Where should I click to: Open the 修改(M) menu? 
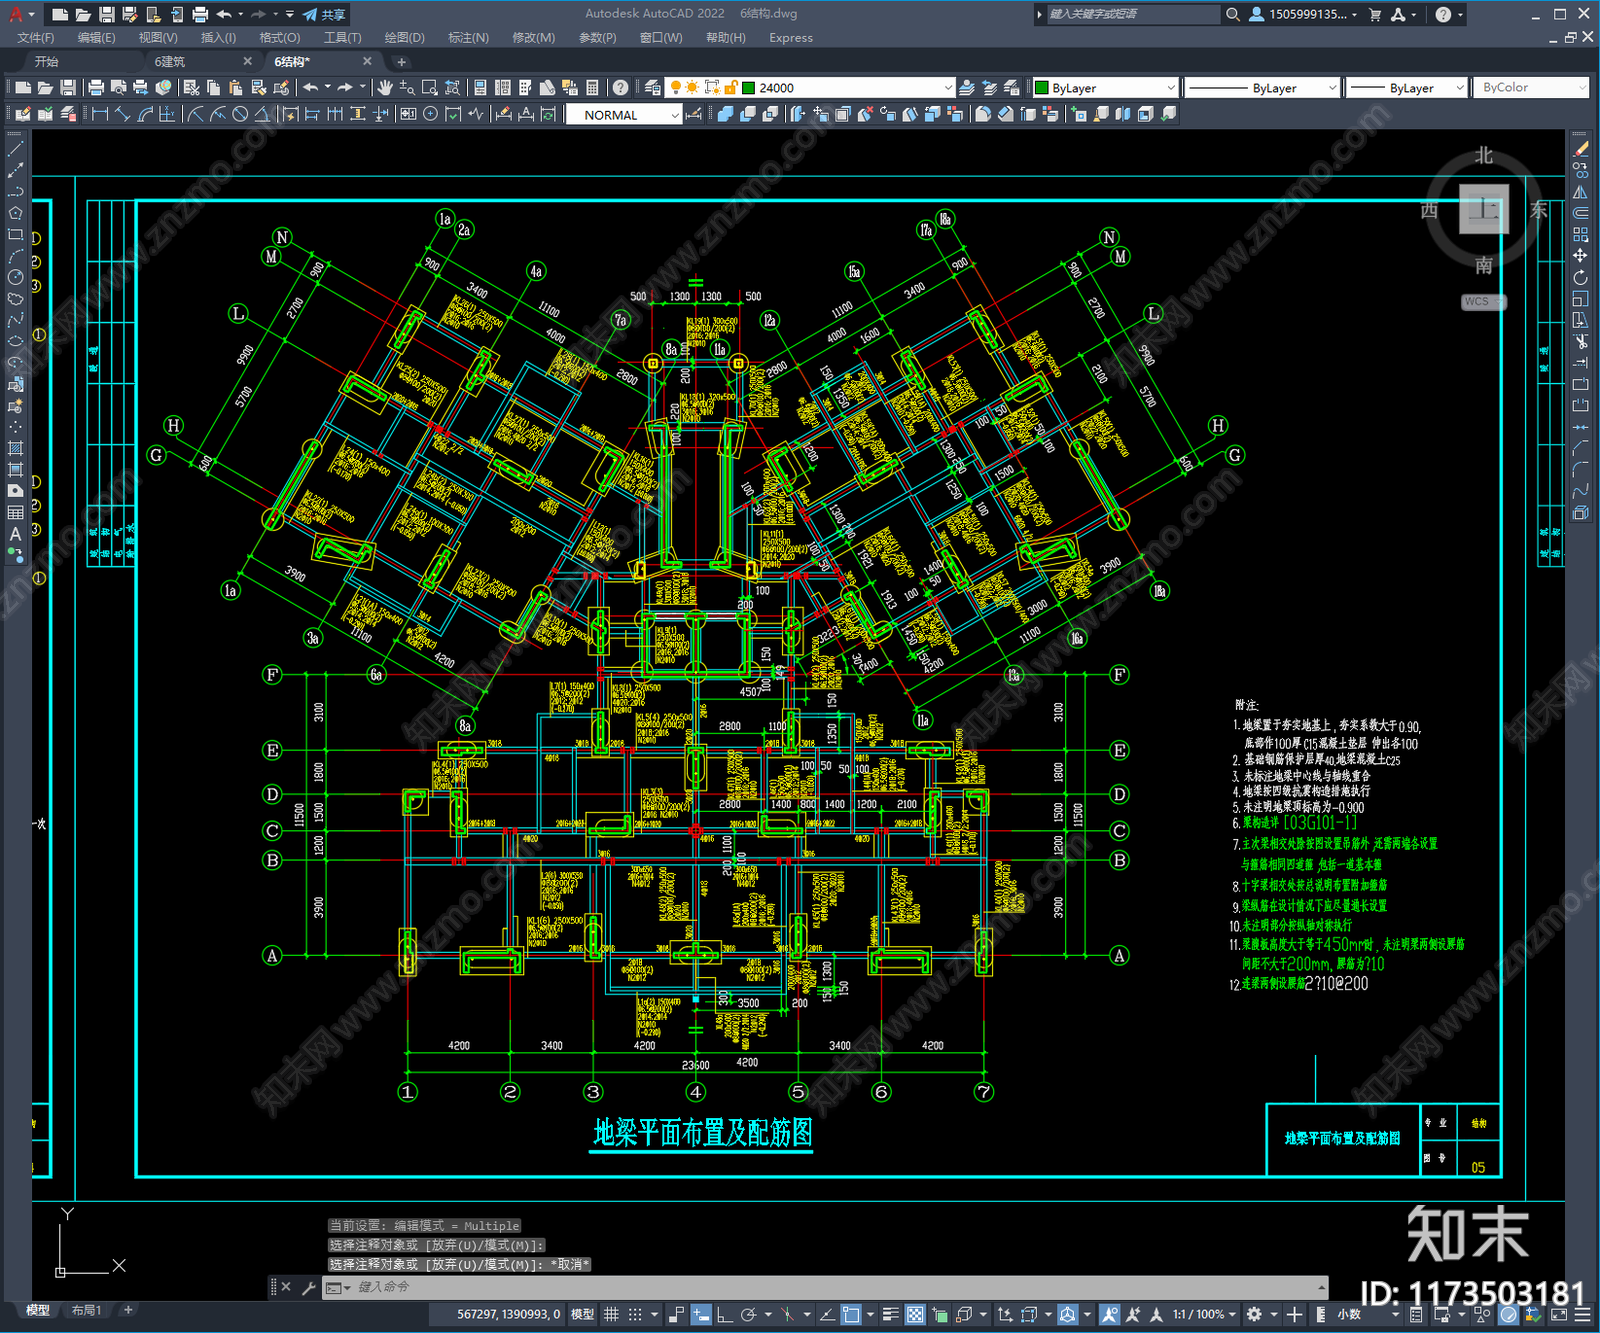click(533, 38)
